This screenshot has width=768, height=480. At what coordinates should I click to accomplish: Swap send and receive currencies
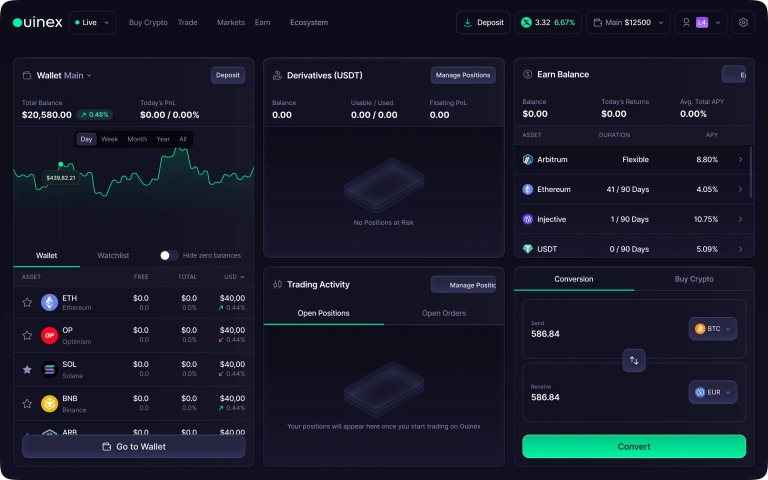634,360
